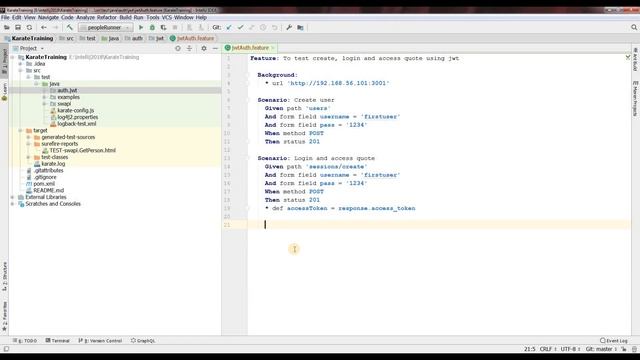Viewport: 640px width, 360px height.
Task: Collapse the src folder node
Action: (20, 70)
